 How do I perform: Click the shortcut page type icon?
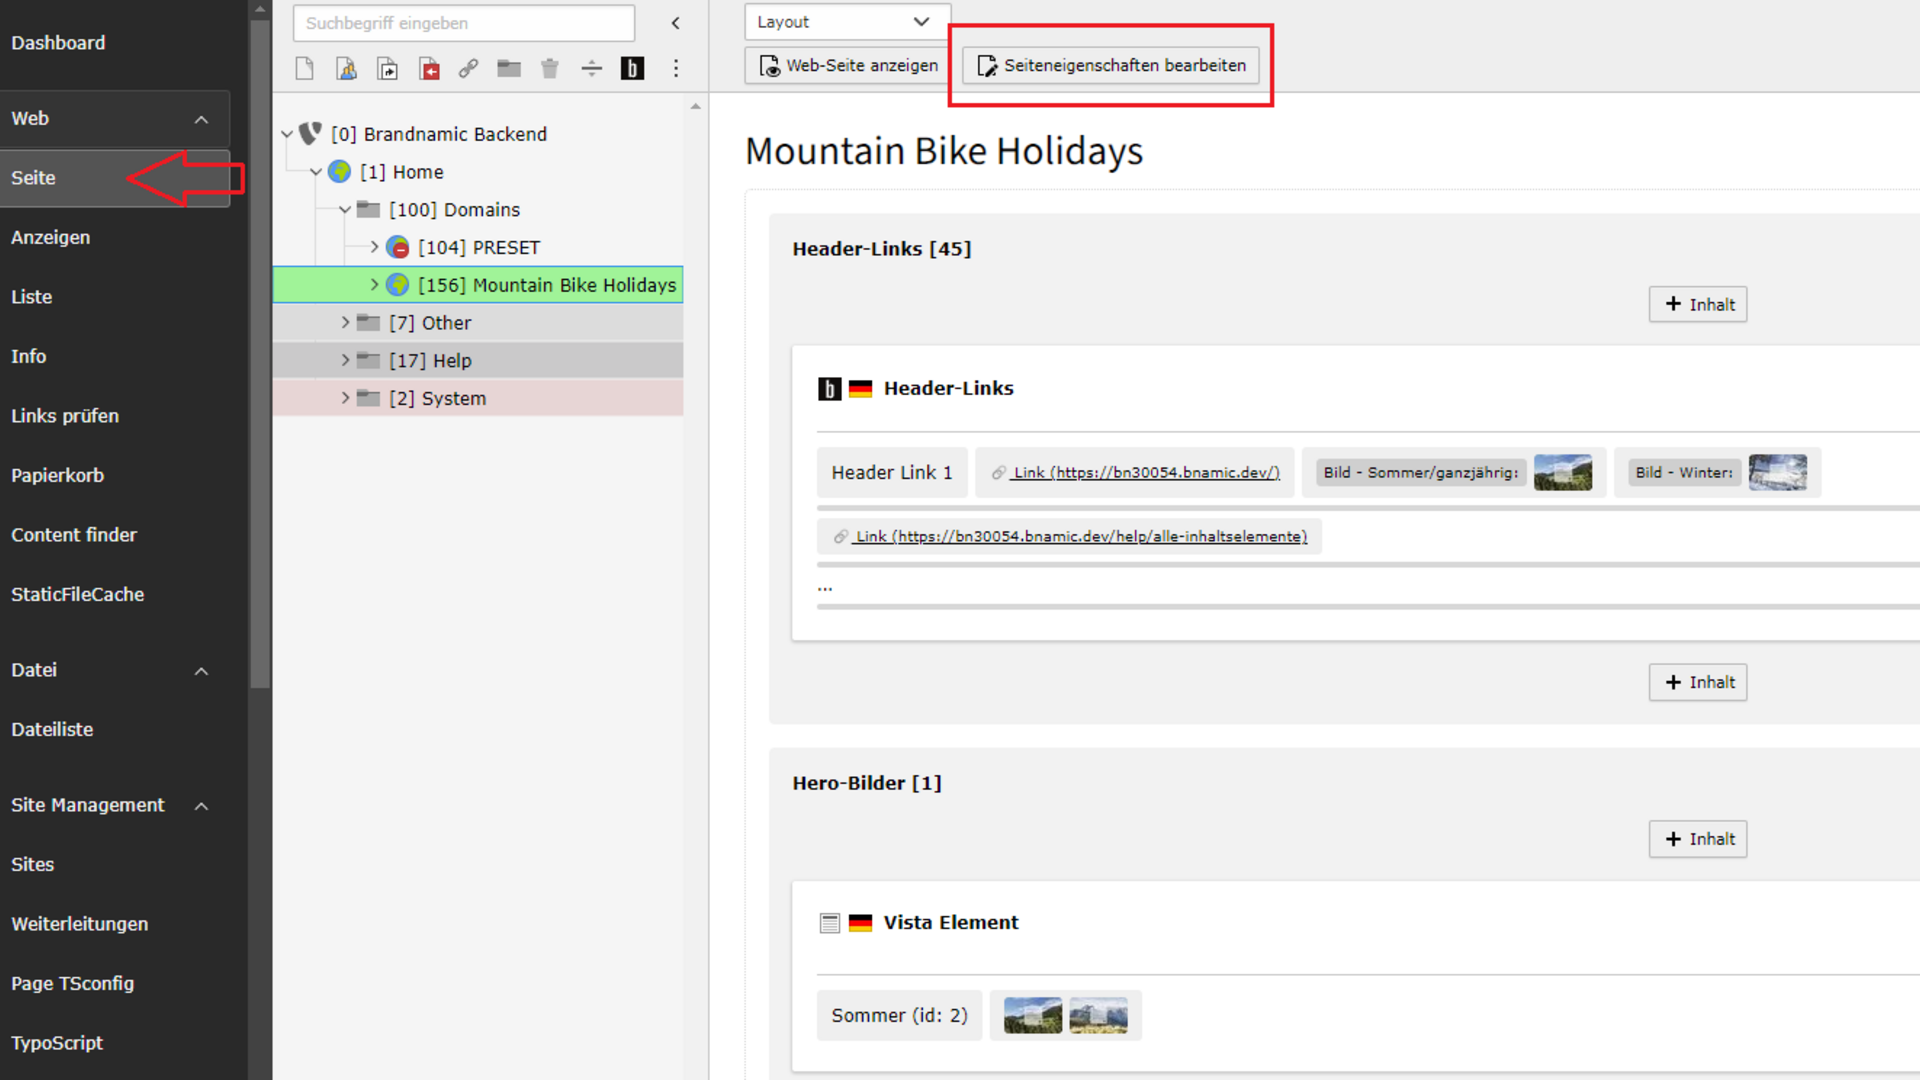point(387,68)
